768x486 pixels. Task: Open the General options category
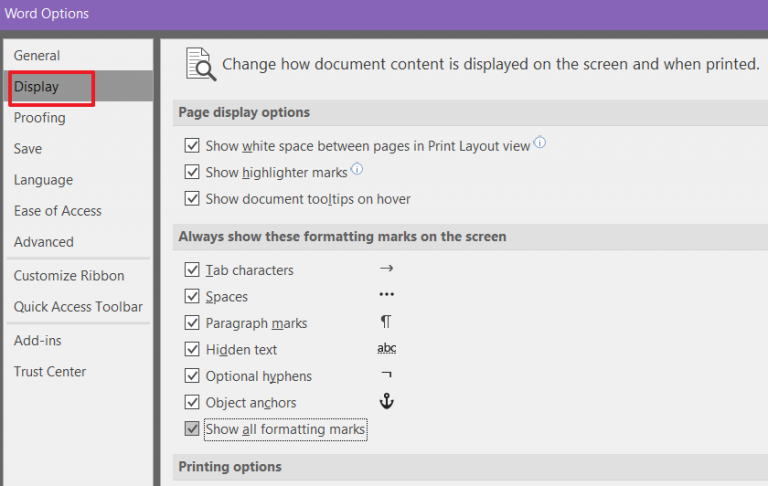click(x=78, y=55)
